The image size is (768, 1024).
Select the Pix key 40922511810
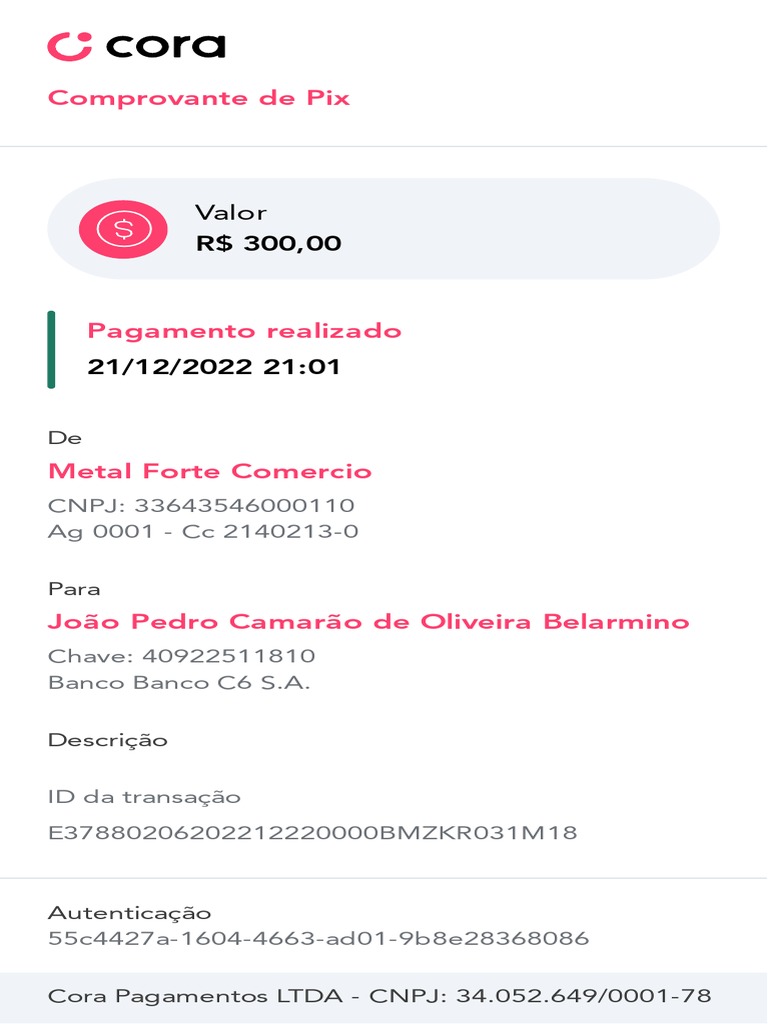[181, 656]
